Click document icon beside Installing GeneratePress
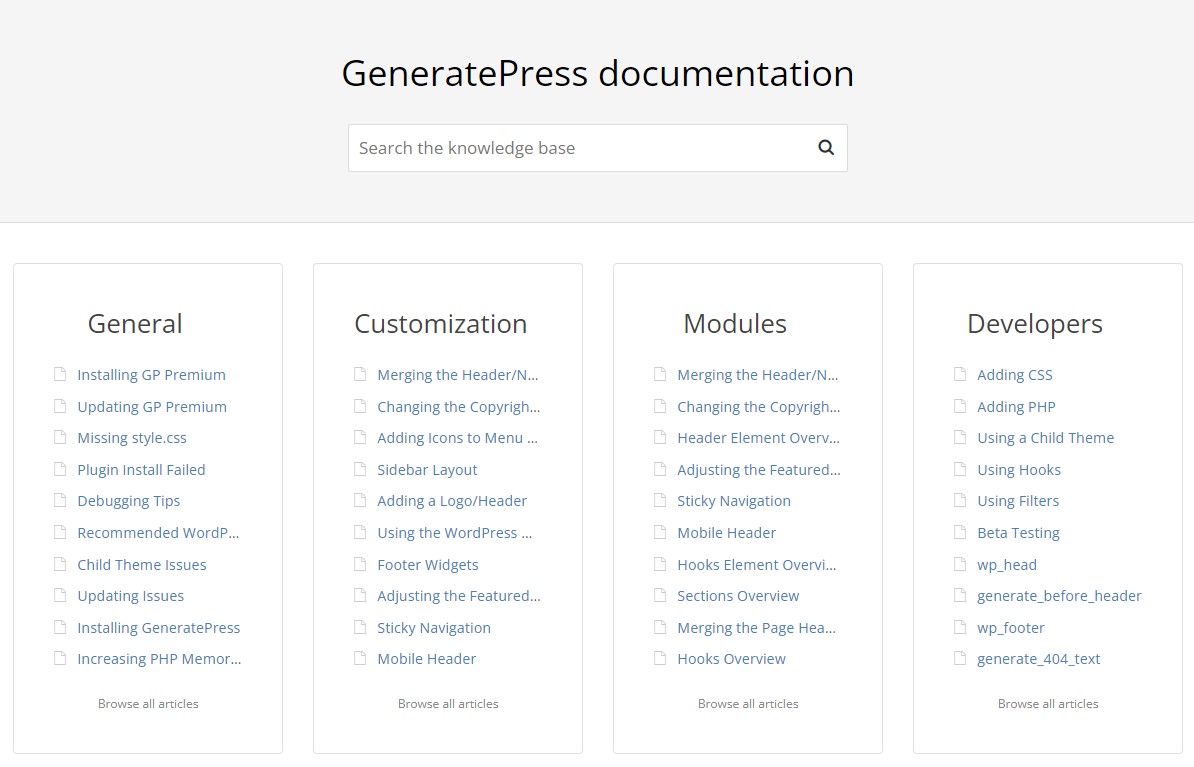The image size is (1194, 767). pos(59,628)
